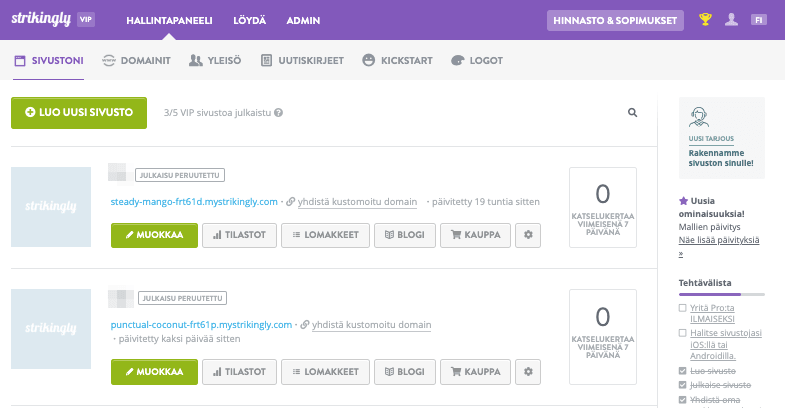Image resolution: width=785 pixels, height=408 pixels.
Task: Toggle Hallitse sivustojasi iOS:llä checkbox
Action: 682,333
